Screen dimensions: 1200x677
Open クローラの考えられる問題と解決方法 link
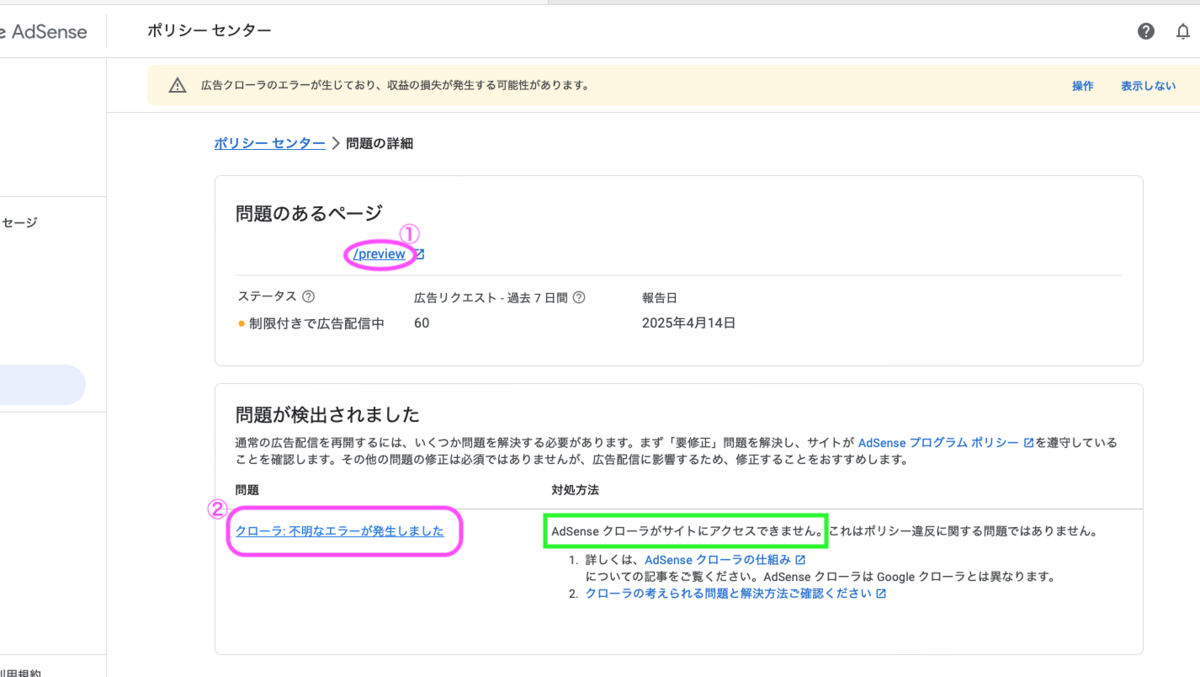tap(728, 593)
